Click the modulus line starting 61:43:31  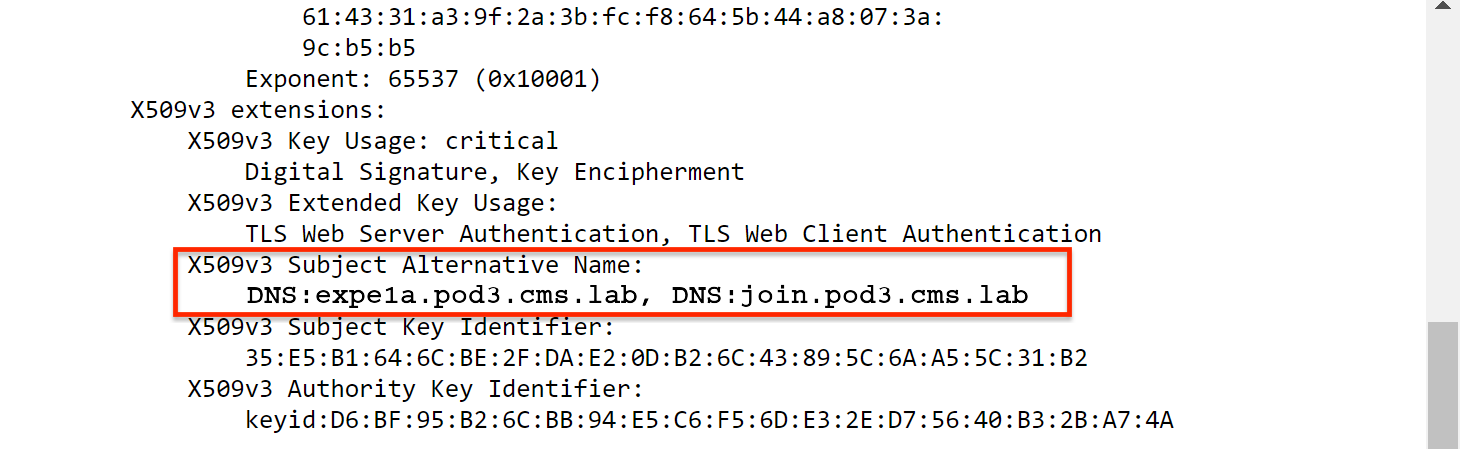pos(622,17)
